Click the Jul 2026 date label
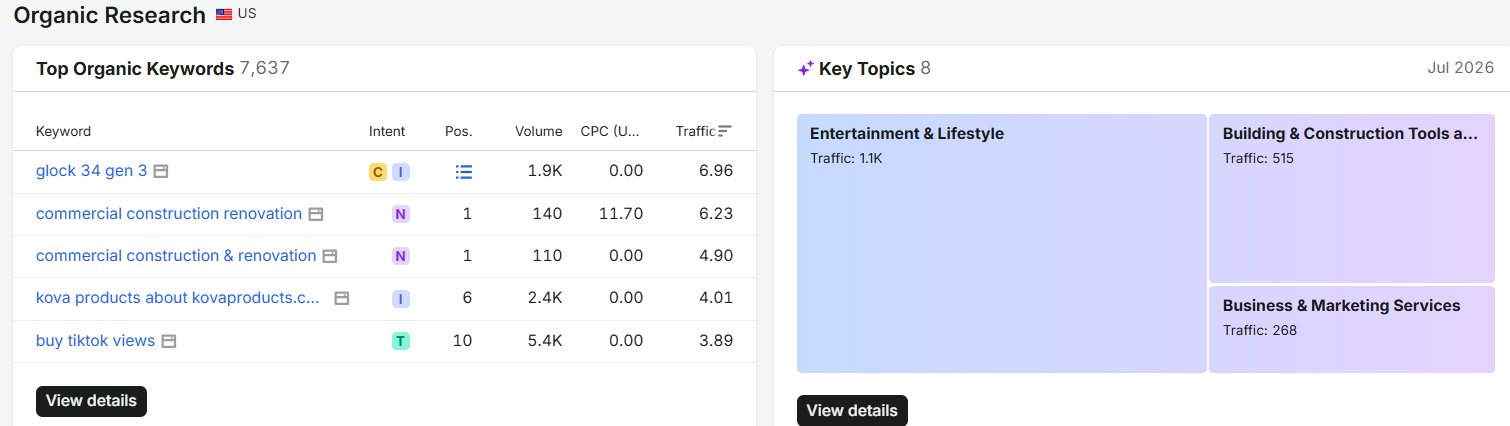Screen dimensions: 1510x426 coord(1460,69)
